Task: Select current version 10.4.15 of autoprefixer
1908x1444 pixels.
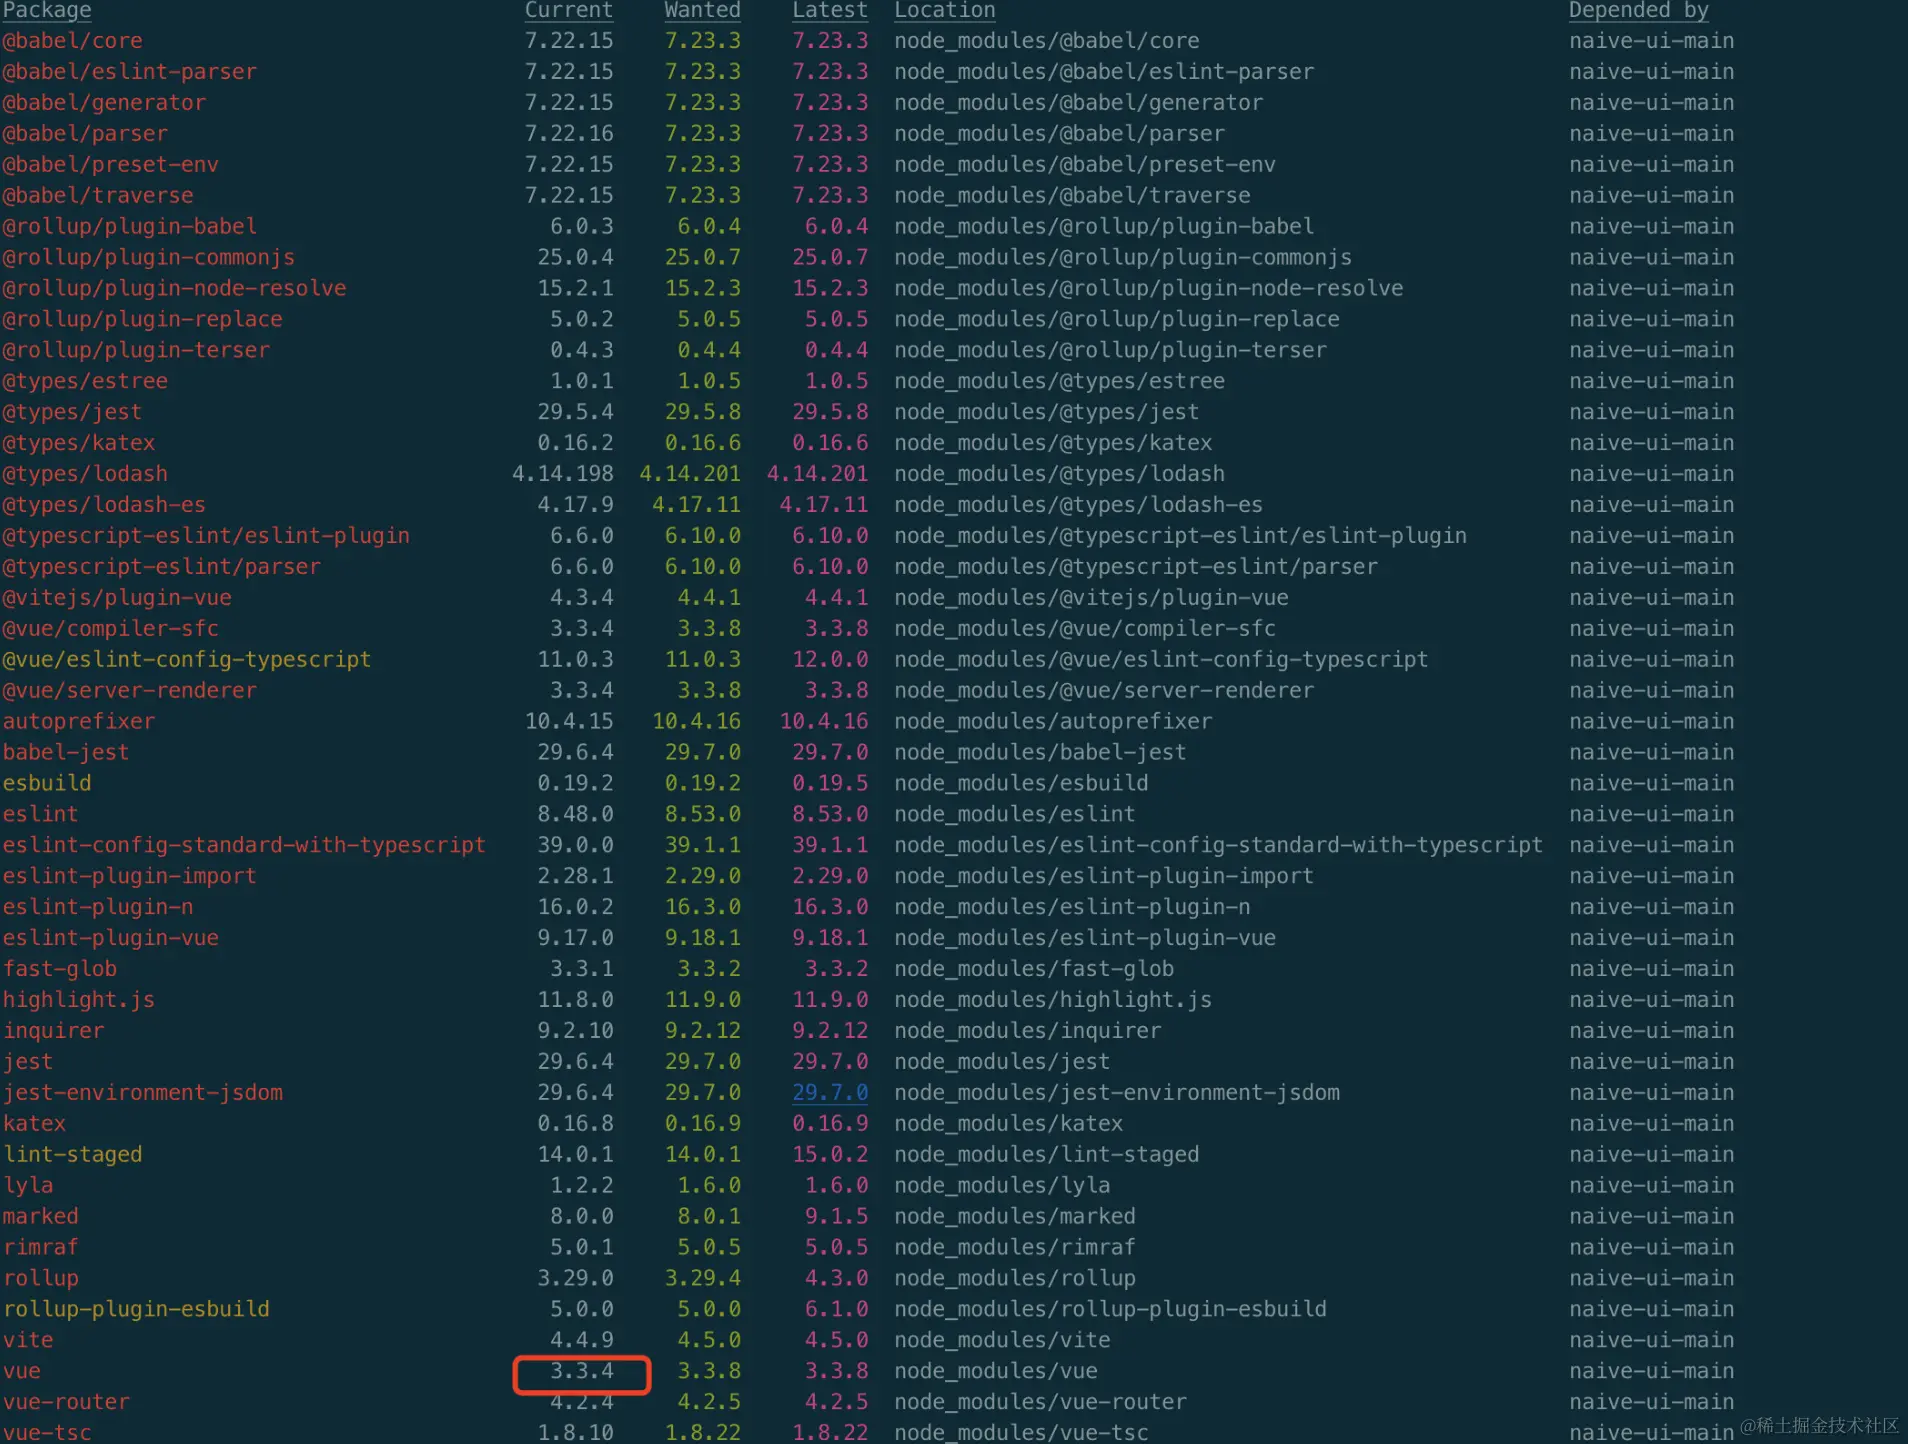Action: (569, 722)
